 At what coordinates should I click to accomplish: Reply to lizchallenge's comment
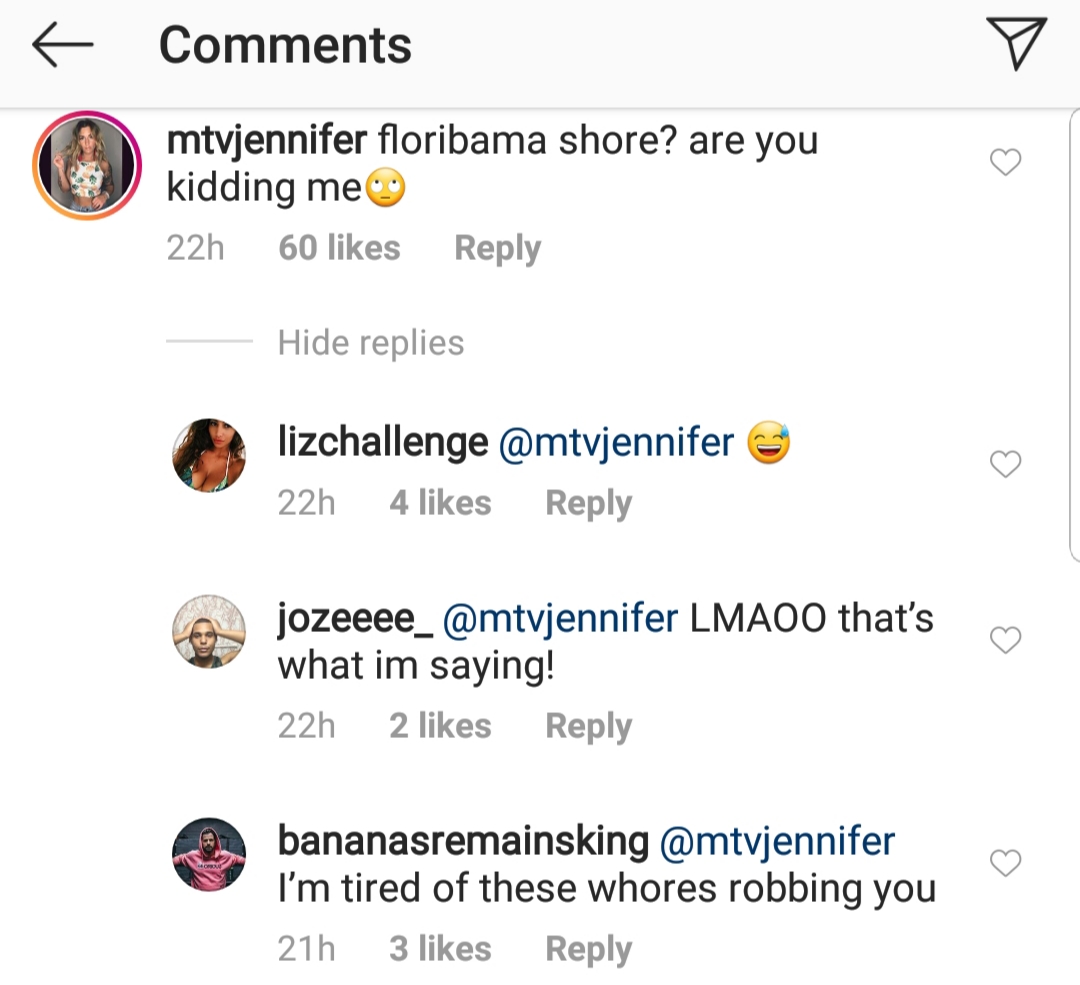pyautogui.click(x=588, y=503)
